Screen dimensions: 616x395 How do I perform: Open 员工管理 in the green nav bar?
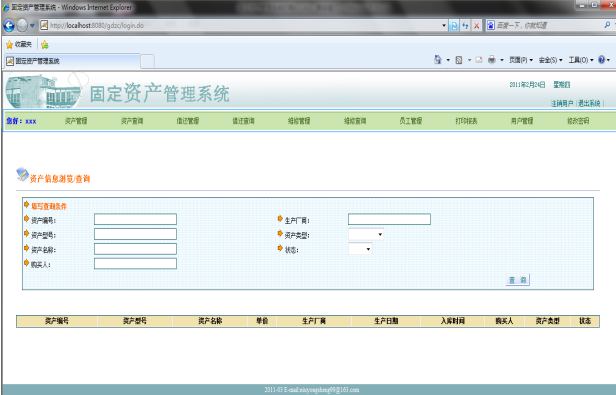411,121
